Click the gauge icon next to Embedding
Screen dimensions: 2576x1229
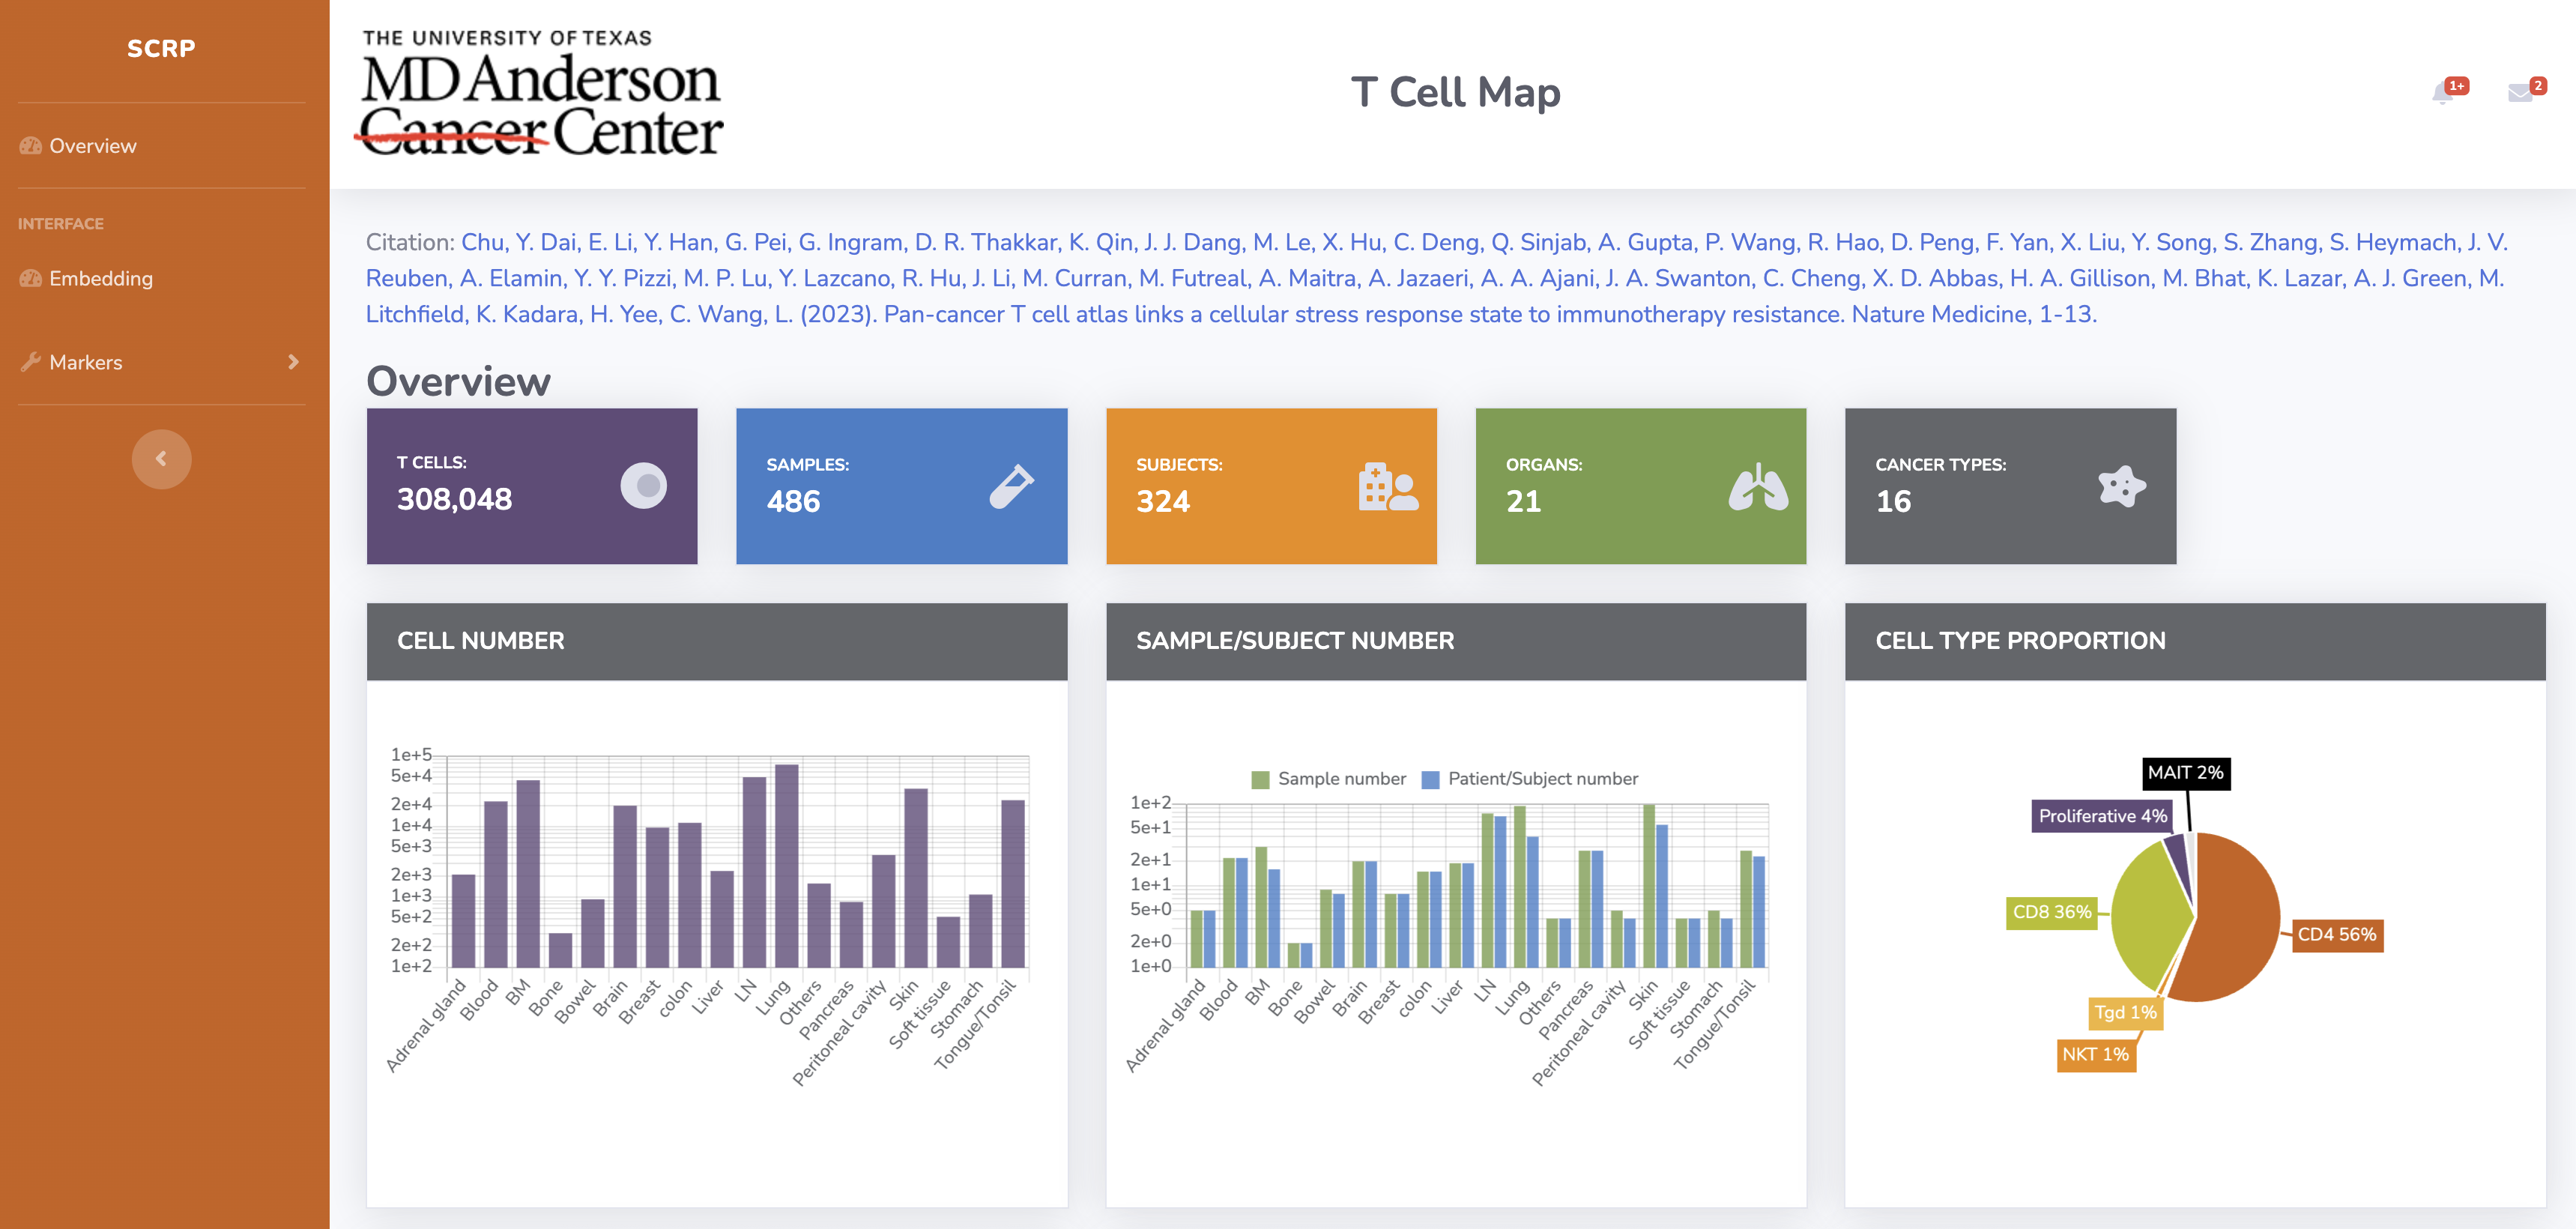[29, 278]
